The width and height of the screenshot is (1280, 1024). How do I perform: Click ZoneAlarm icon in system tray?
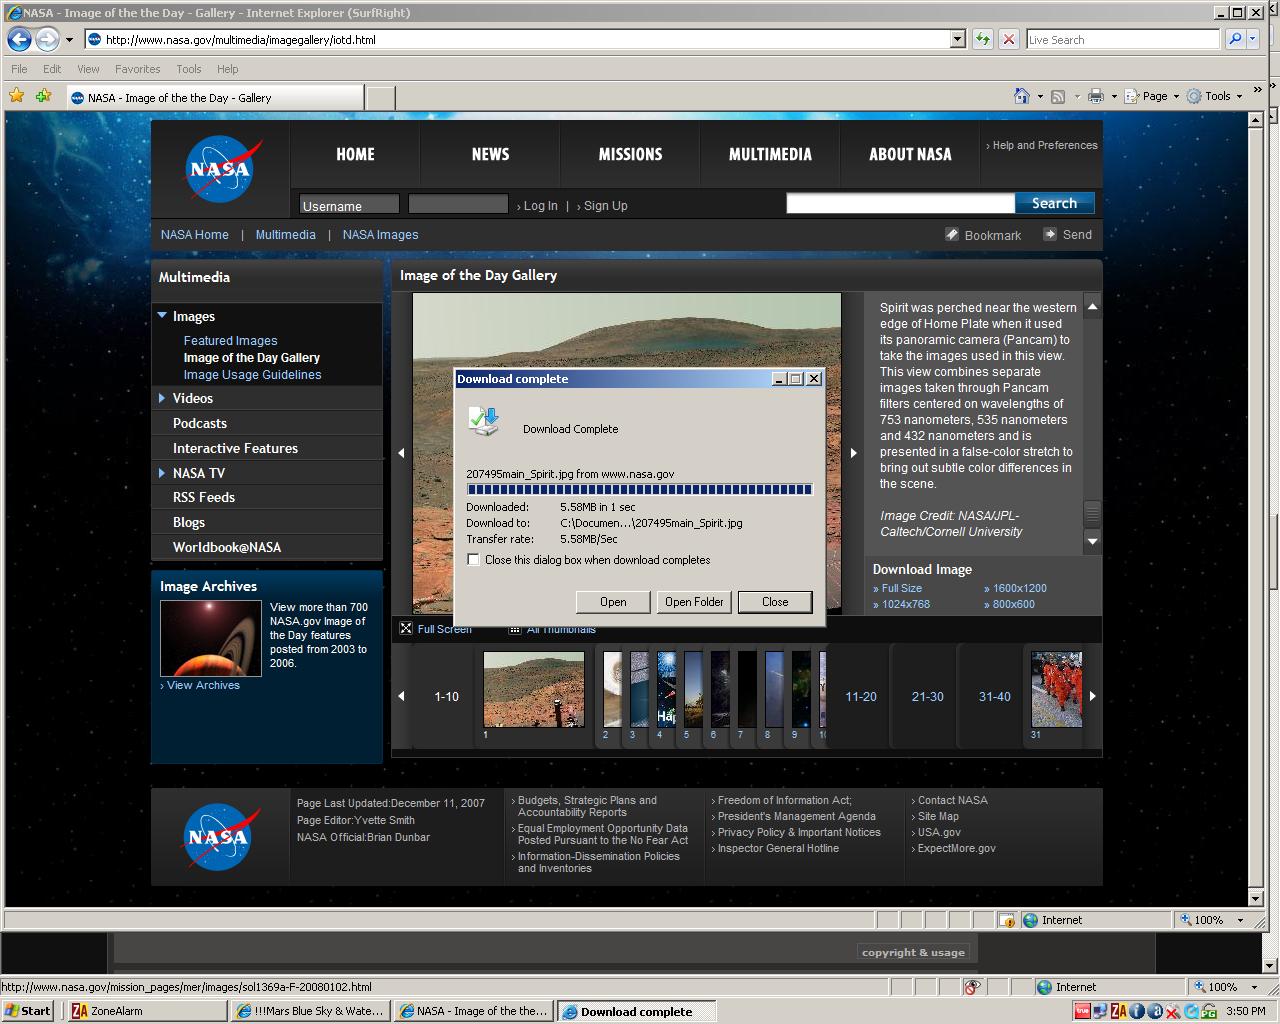point(1118,1011)
